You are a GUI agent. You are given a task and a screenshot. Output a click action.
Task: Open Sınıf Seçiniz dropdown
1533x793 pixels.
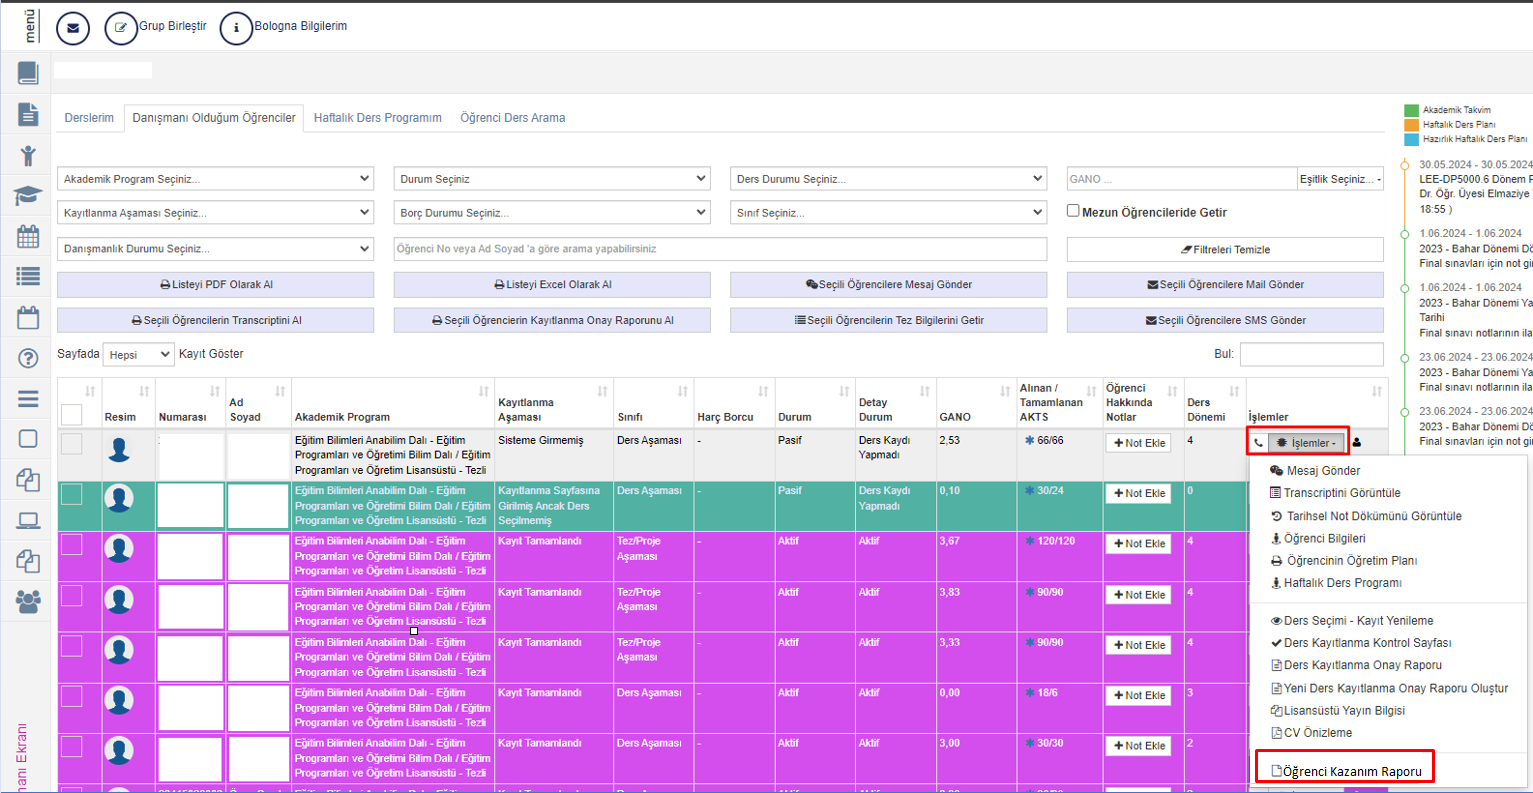click(889, 213)
